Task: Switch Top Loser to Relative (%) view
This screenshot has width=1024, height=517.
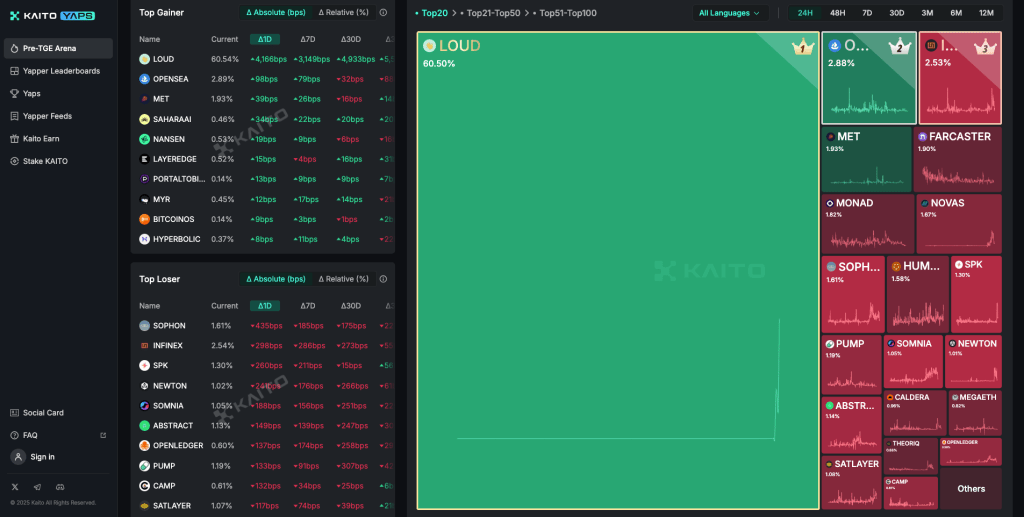Action: coord(343,279)
